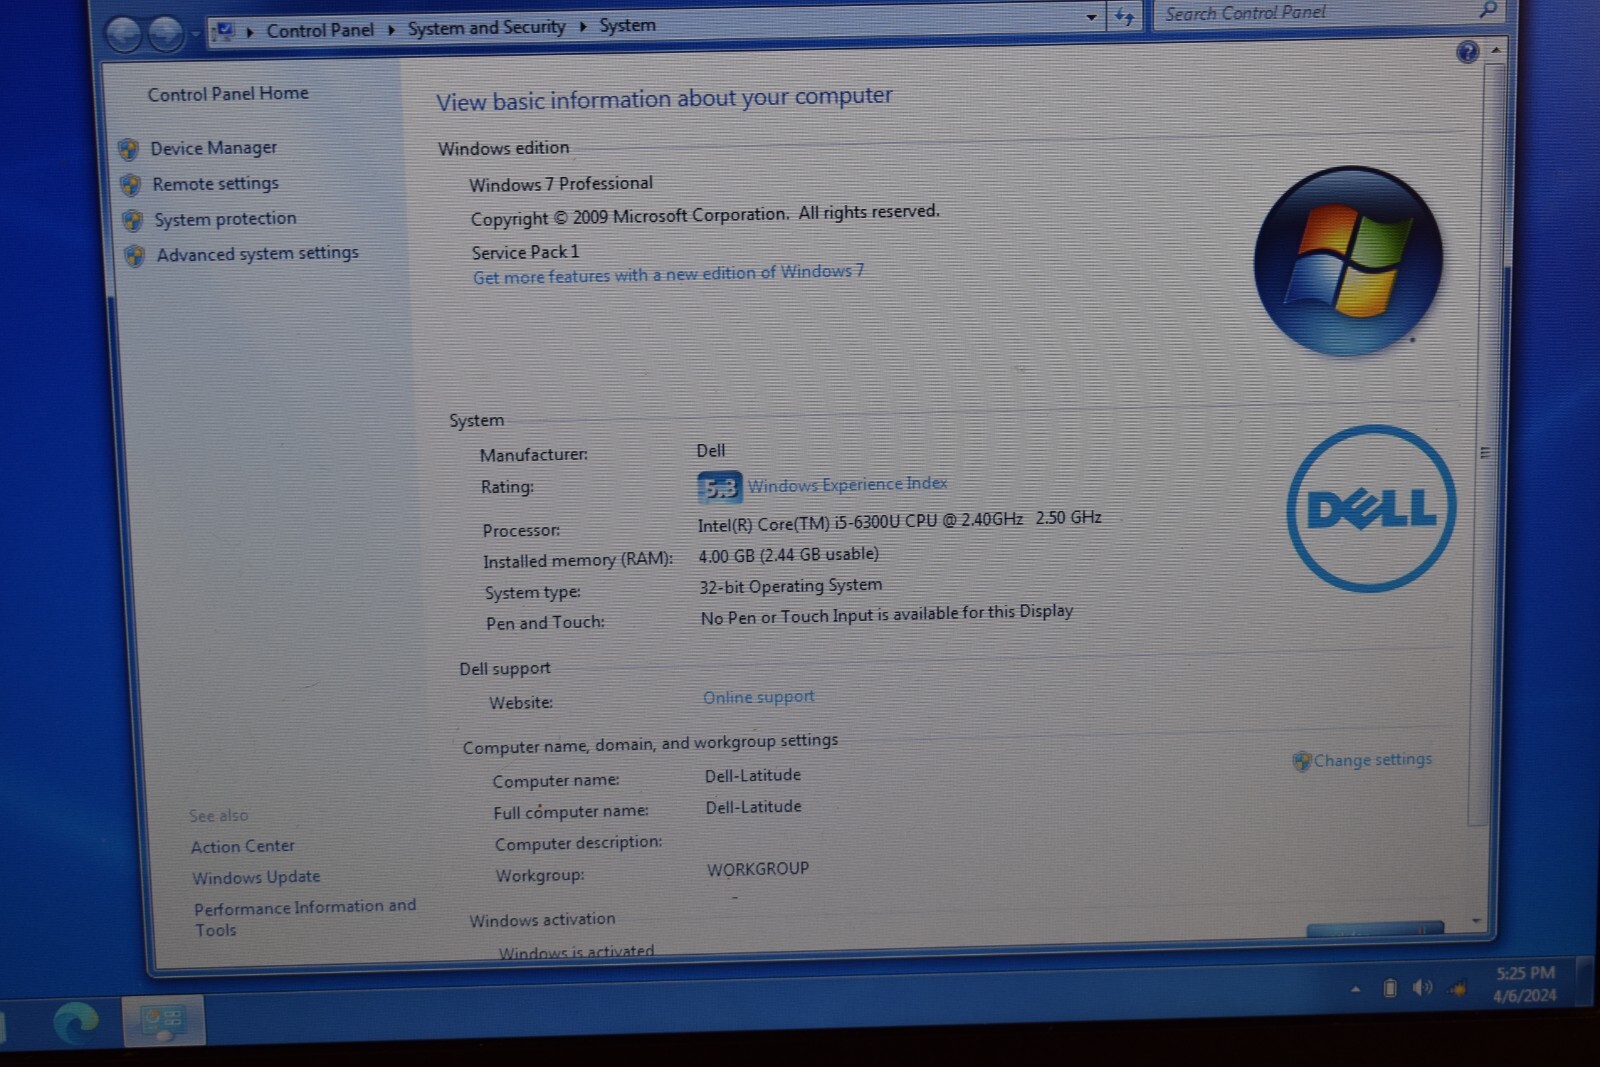Open Action Center under See also

point(243,847)
